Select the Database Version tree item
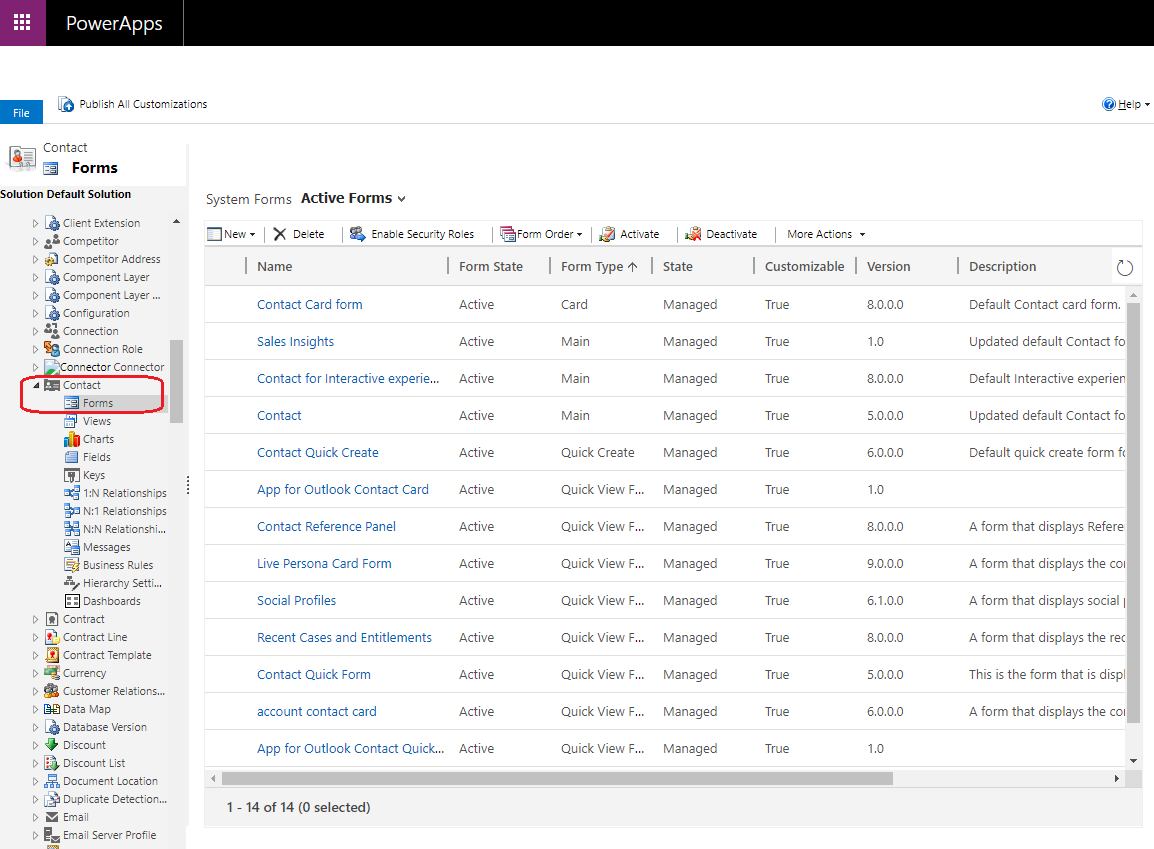Viewport: 1154px width, 849px height. tap(105, 727)
